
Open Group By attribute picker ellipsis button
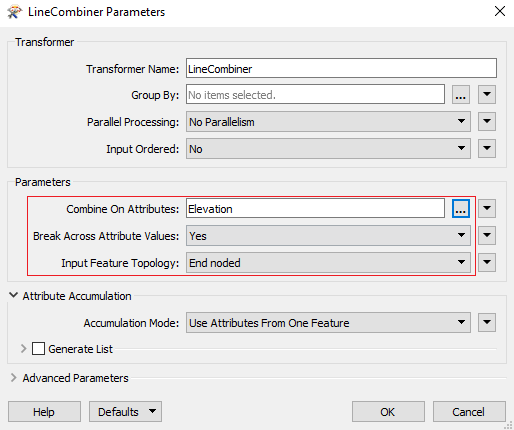click(x=461, y=95)
